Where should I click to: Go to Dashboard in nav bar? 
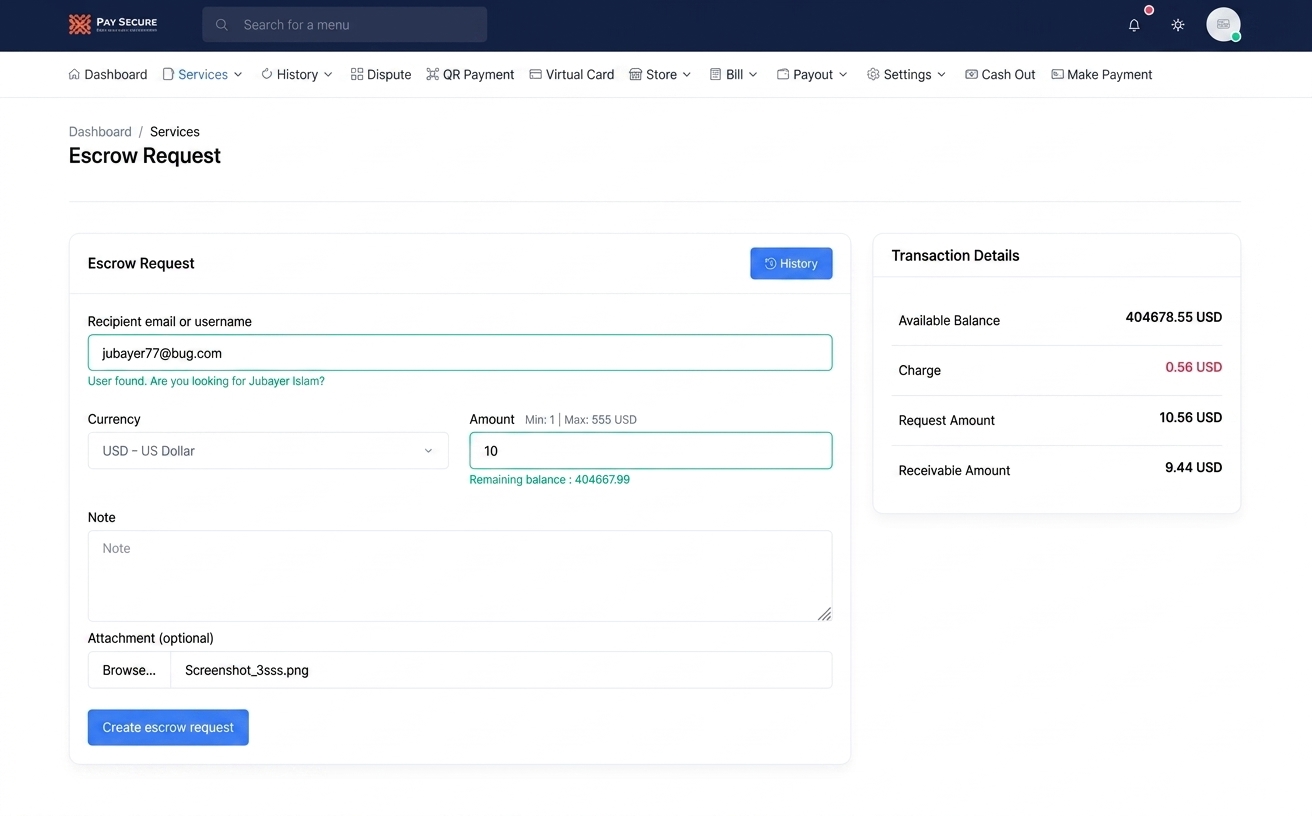(x=107, y=74)
